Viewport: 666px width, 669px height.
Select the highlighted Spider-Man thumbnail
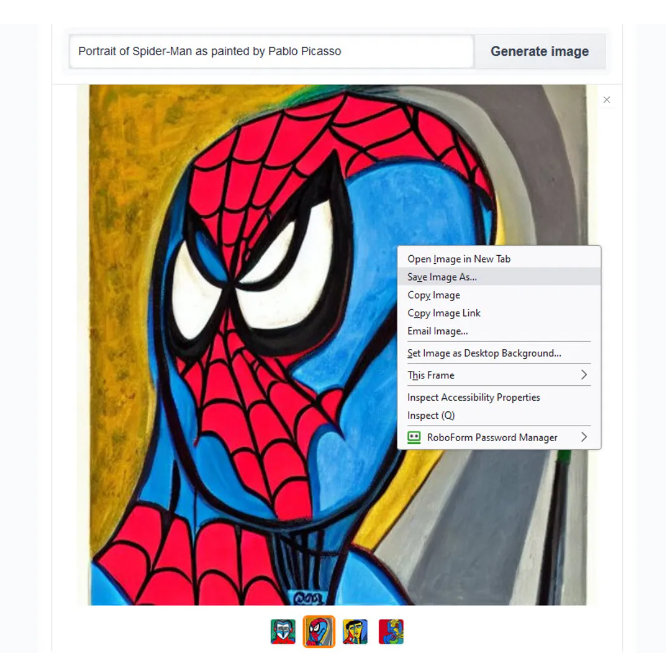(x=319, y=631)
